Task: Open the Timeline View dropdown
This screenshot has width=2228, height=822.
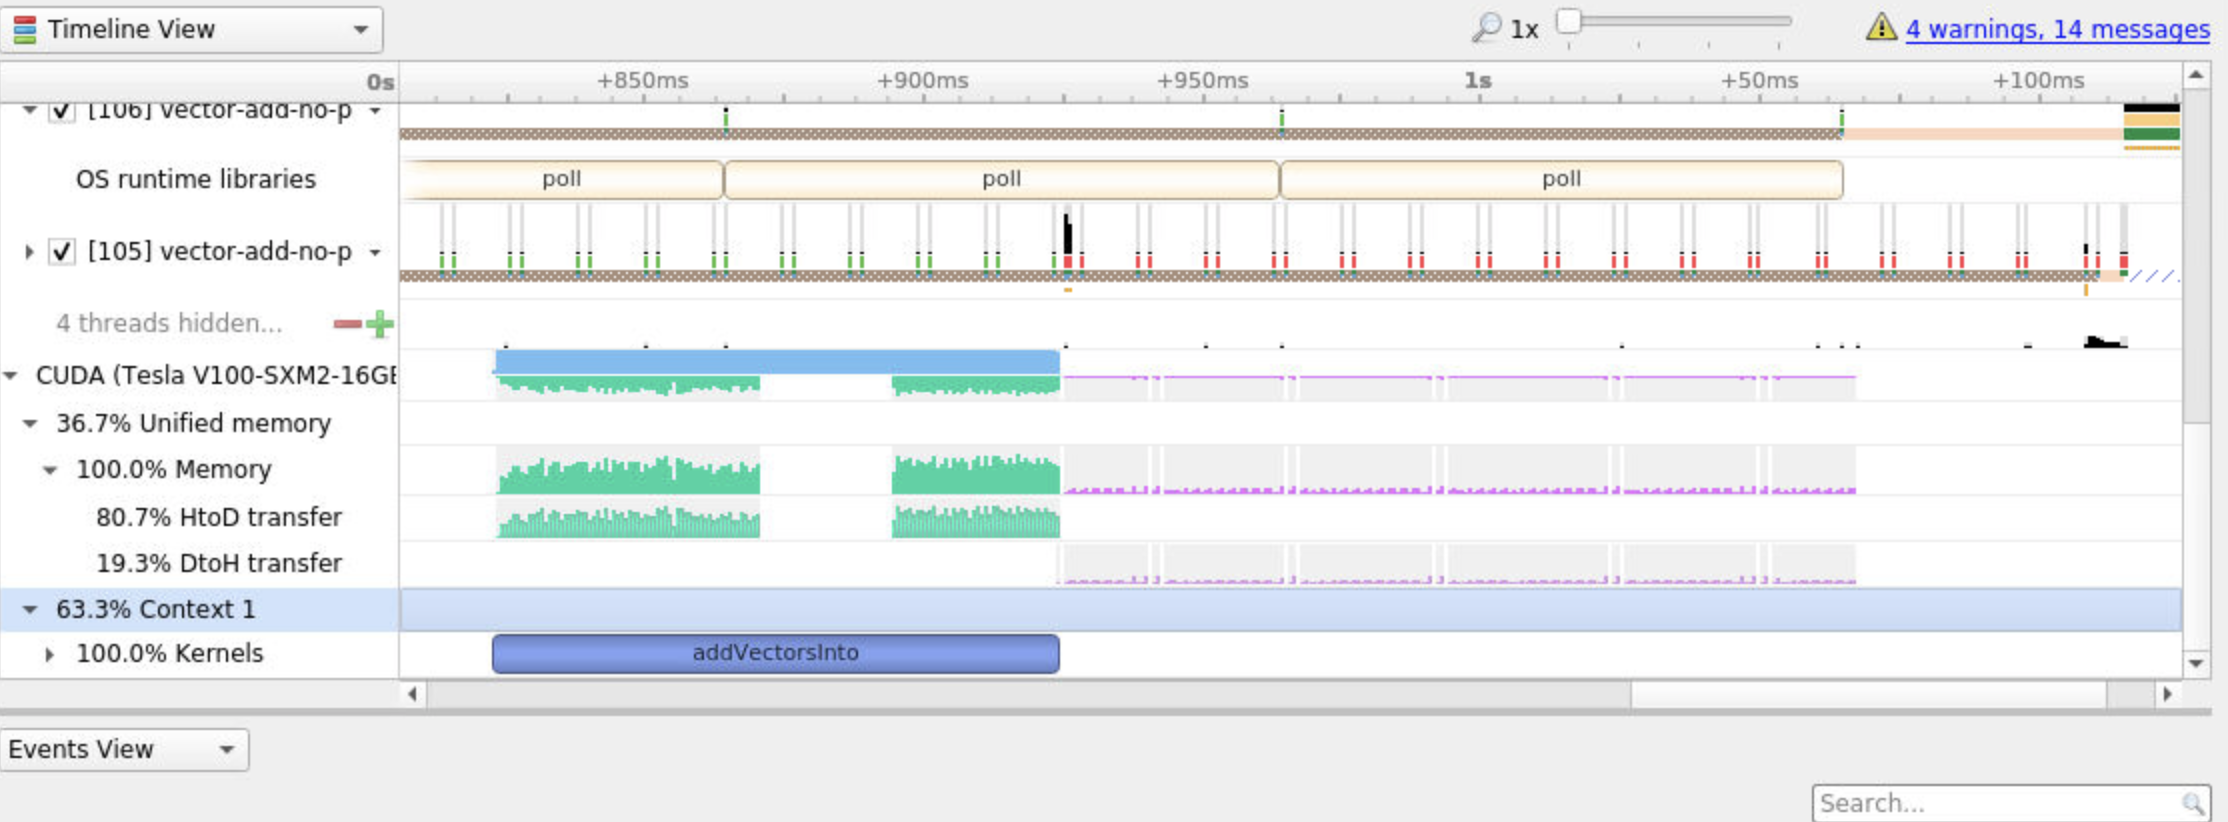Action: [x=191, y=29]
